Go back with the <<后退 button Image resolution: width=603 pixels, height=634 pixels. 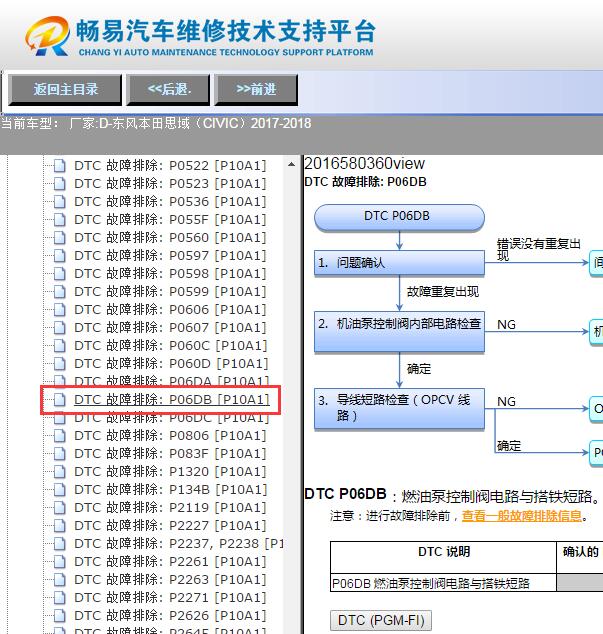168,89
